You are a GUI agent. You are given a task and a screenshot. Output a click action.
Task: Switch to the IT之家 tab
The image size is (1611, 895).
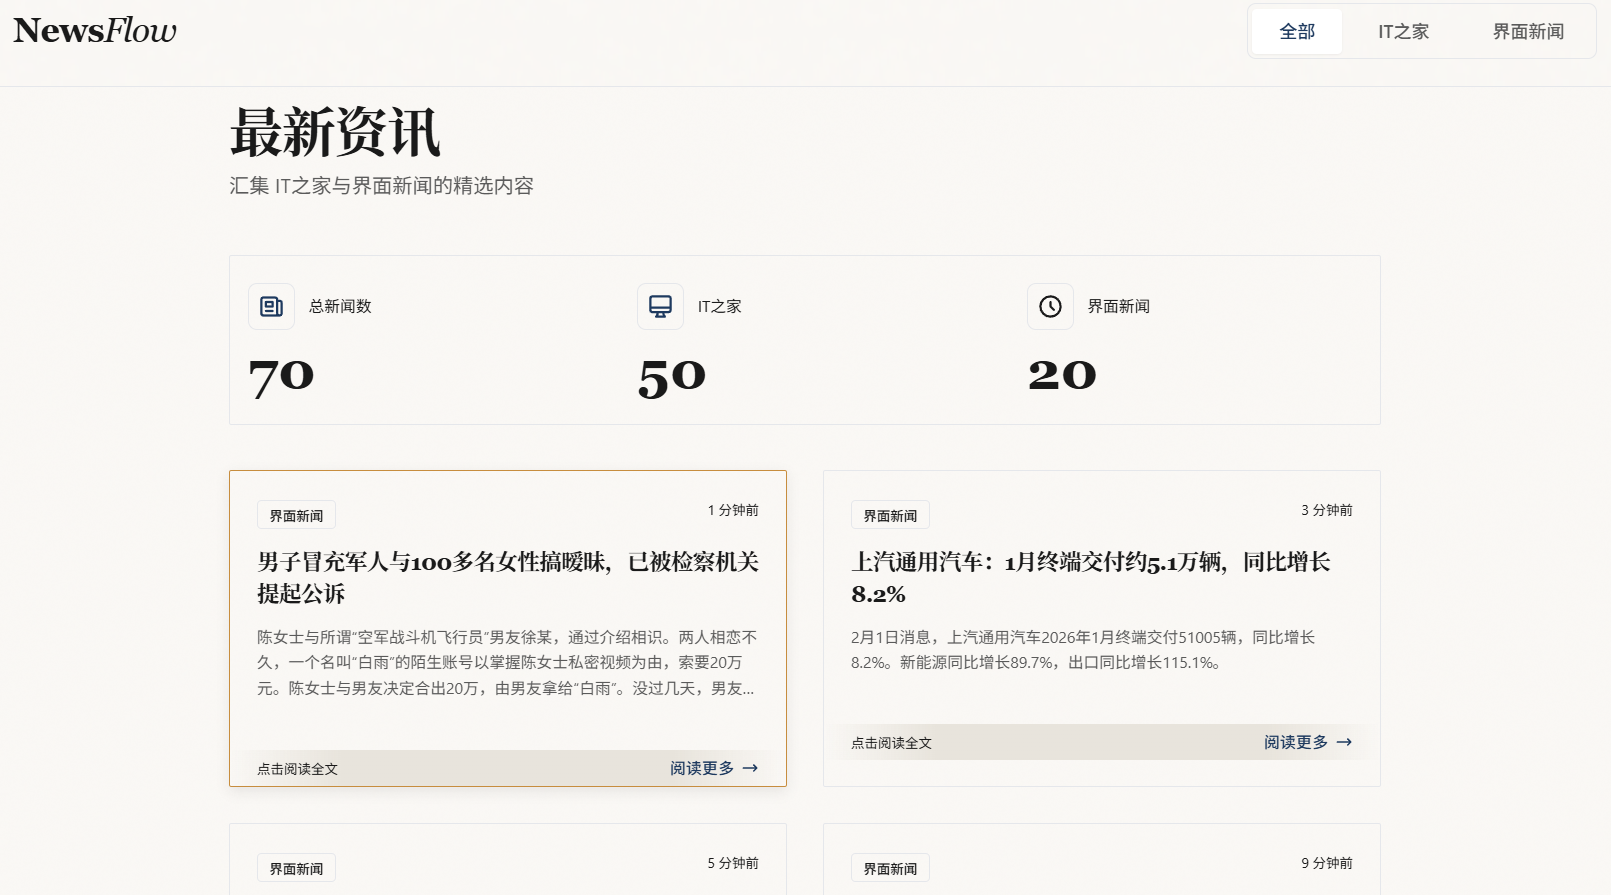1403,32
